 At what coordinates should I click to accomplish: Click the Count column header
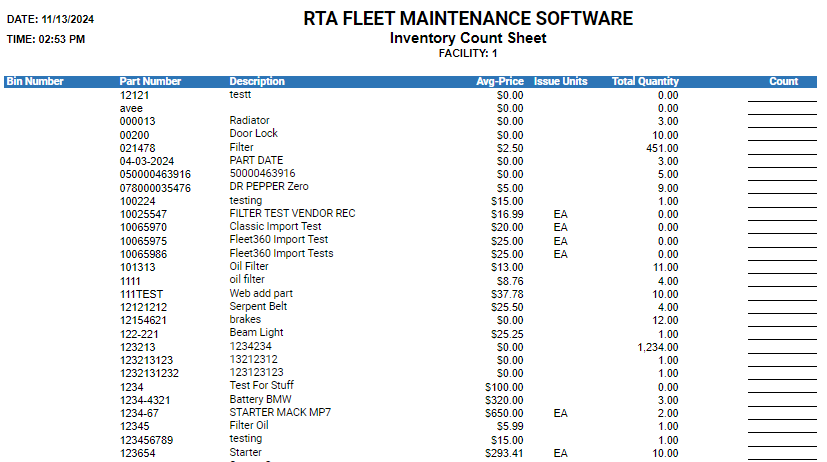(x=784, y=82)
